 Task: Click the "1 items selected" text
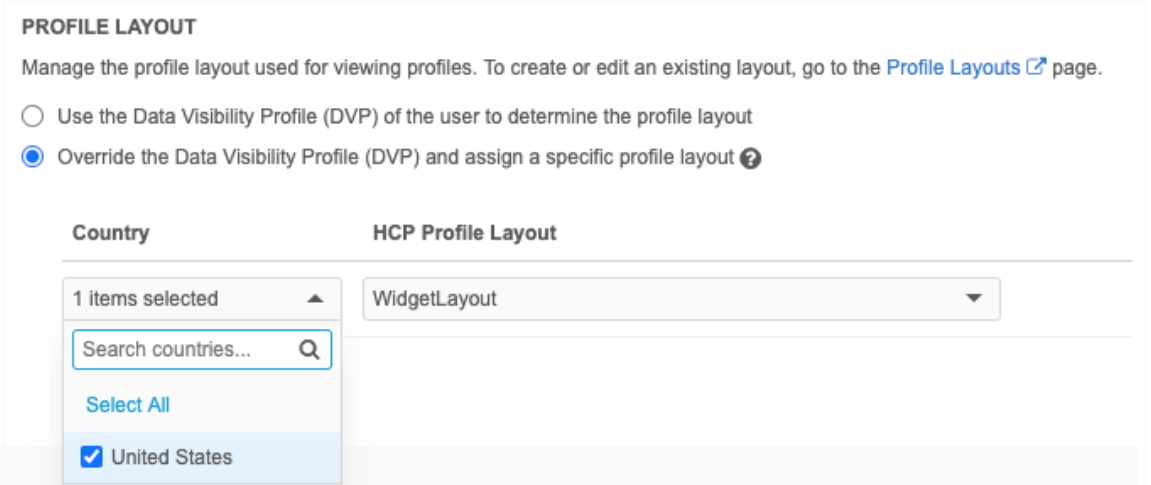coord(145,298)
